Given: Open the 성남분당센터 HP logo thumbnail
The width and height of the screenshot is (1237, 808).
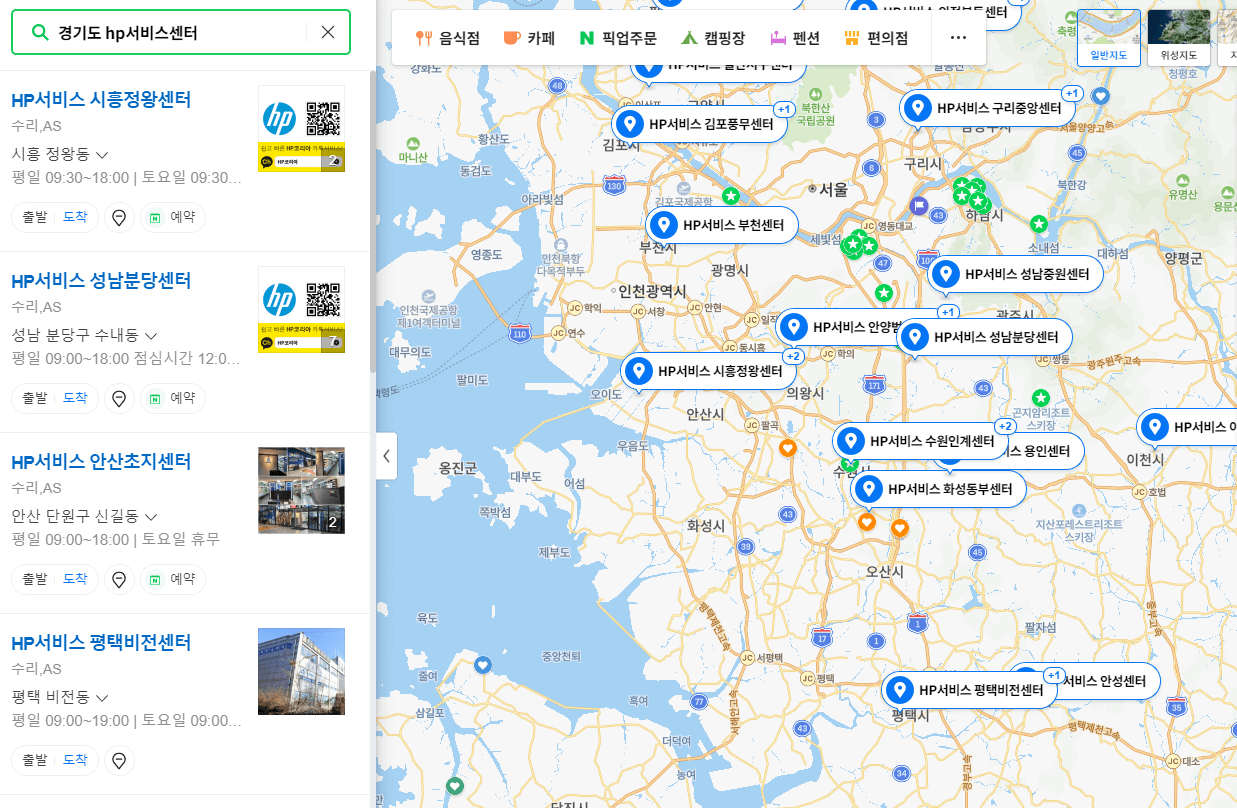Looking at the screenshot, I should coord(301,309).
